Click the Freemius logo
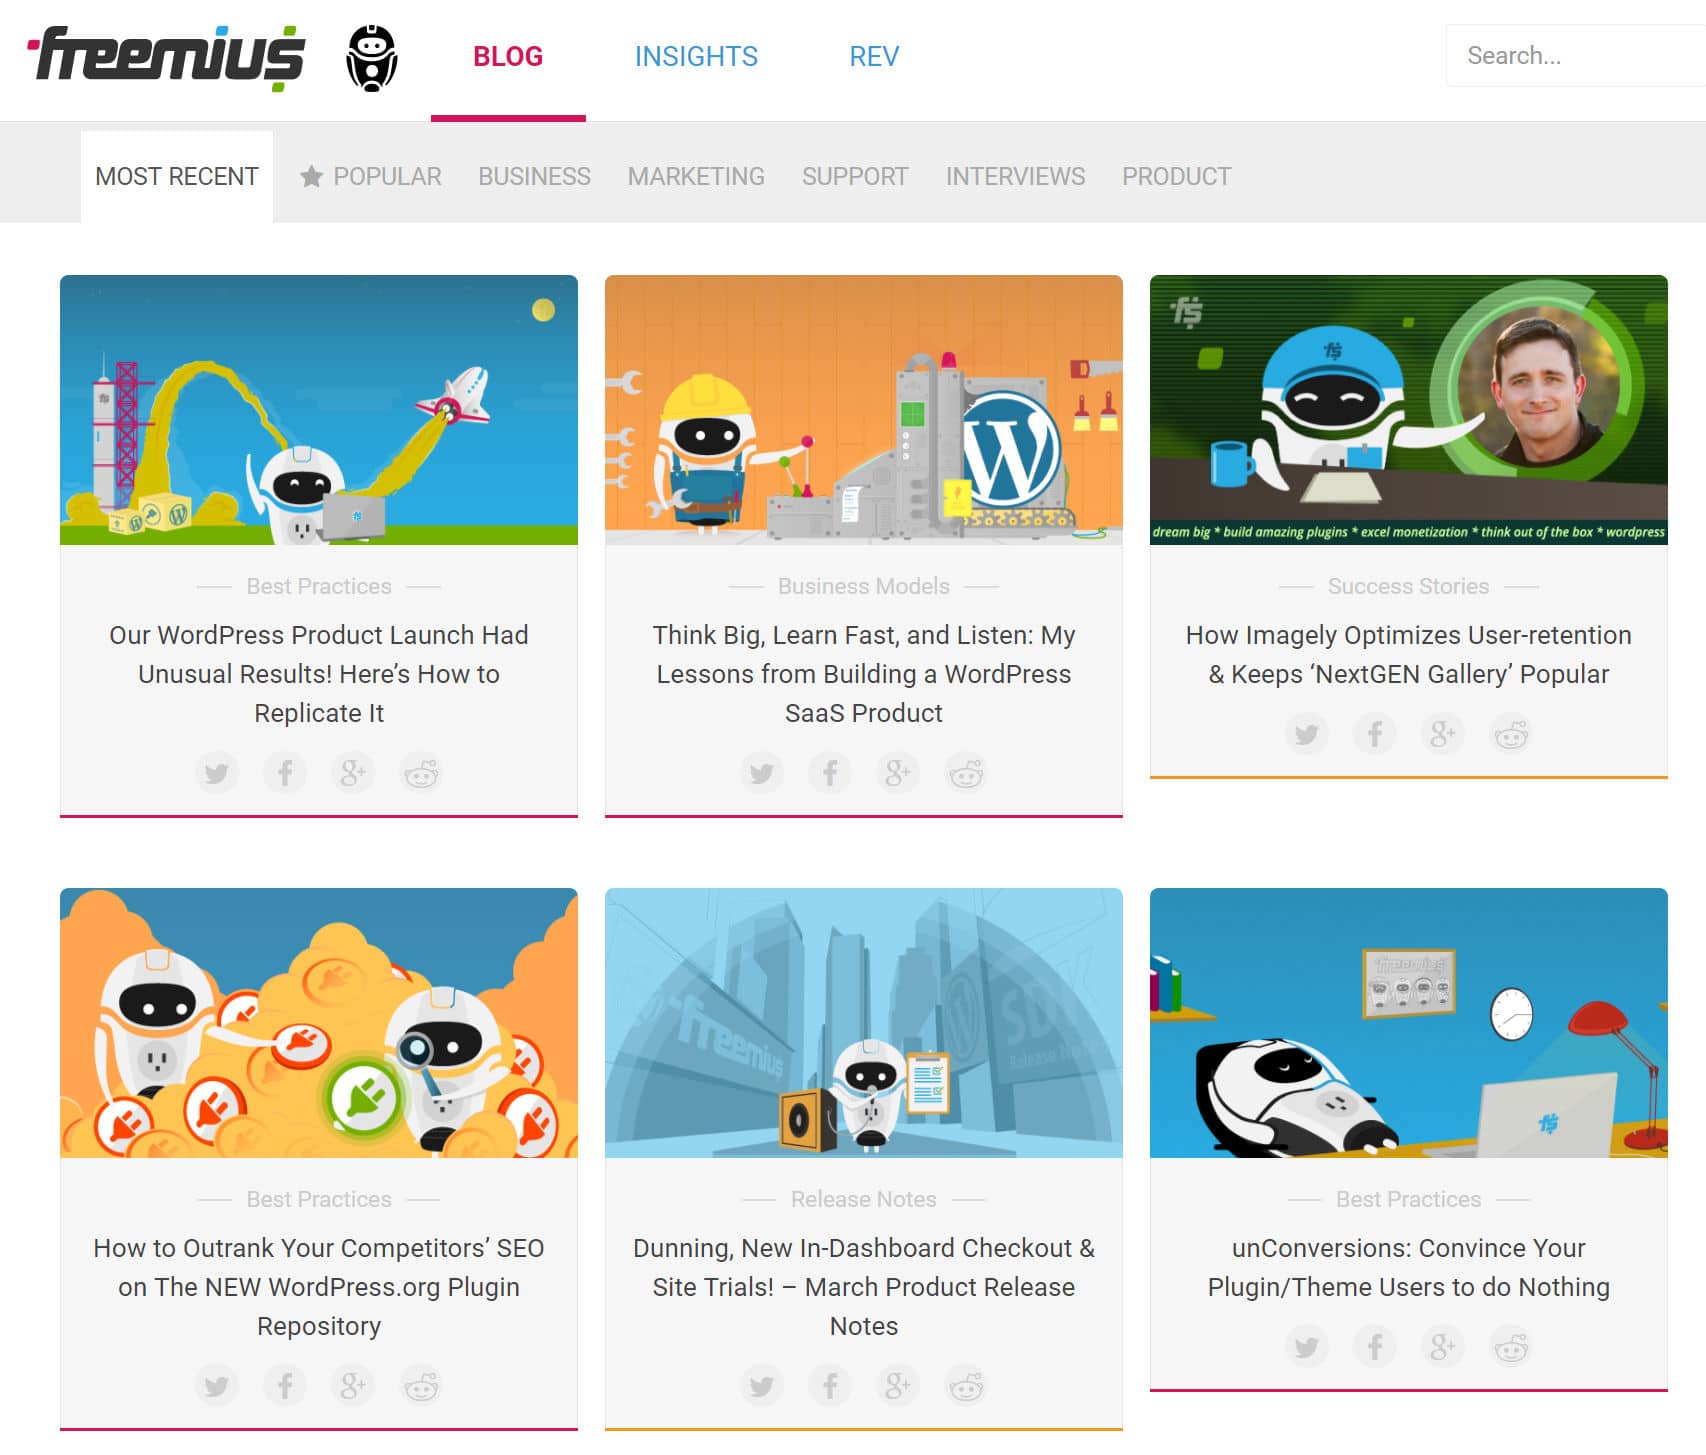The height and width of the screenshot is (1455, 1706). (x=165, y=56)
